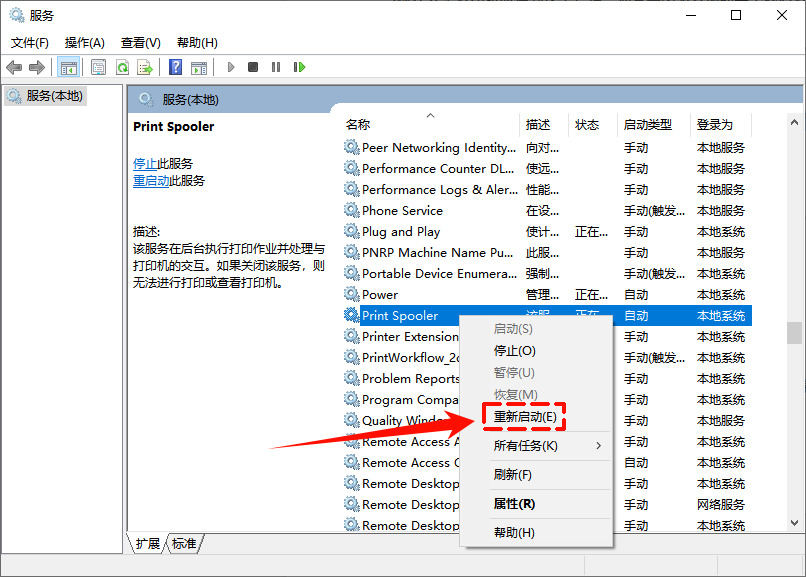The image size is (806, 577).
Task: Click the Refresh toolbar icon
Action: 122,67
